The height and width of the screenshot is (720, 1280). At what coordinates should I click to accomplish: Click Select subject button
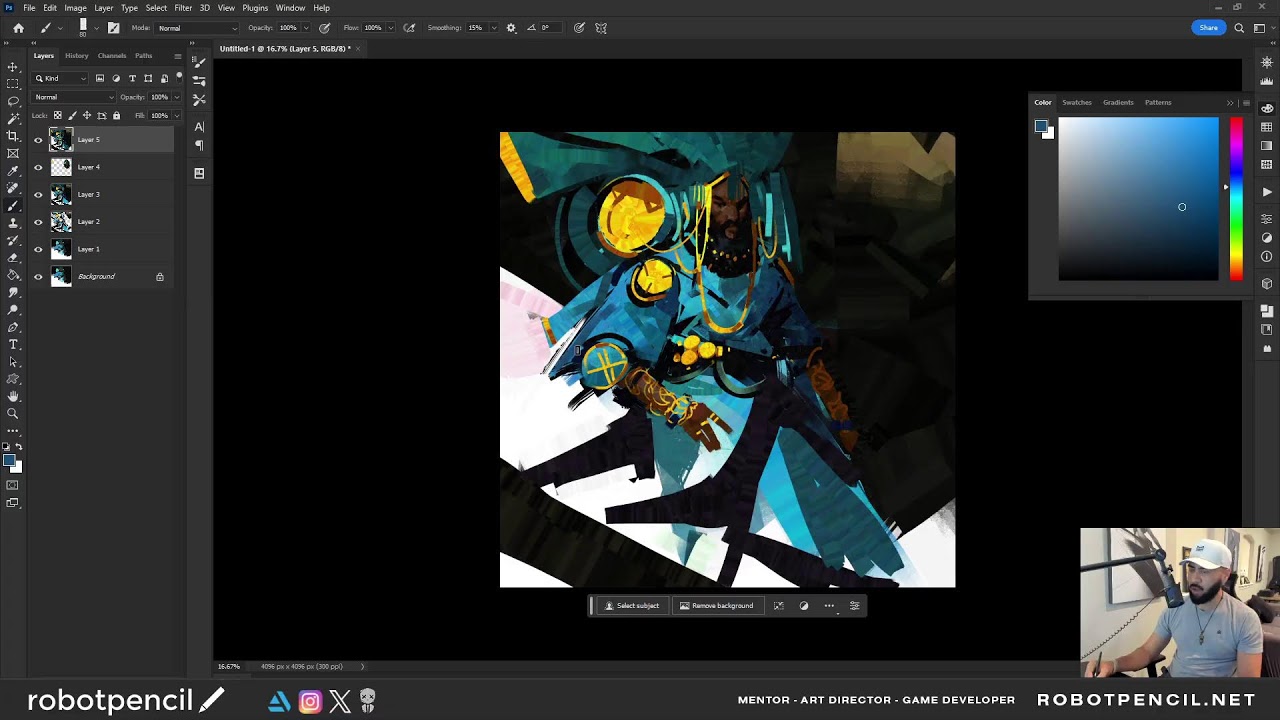pyautogui.click(x=632, y=606)
